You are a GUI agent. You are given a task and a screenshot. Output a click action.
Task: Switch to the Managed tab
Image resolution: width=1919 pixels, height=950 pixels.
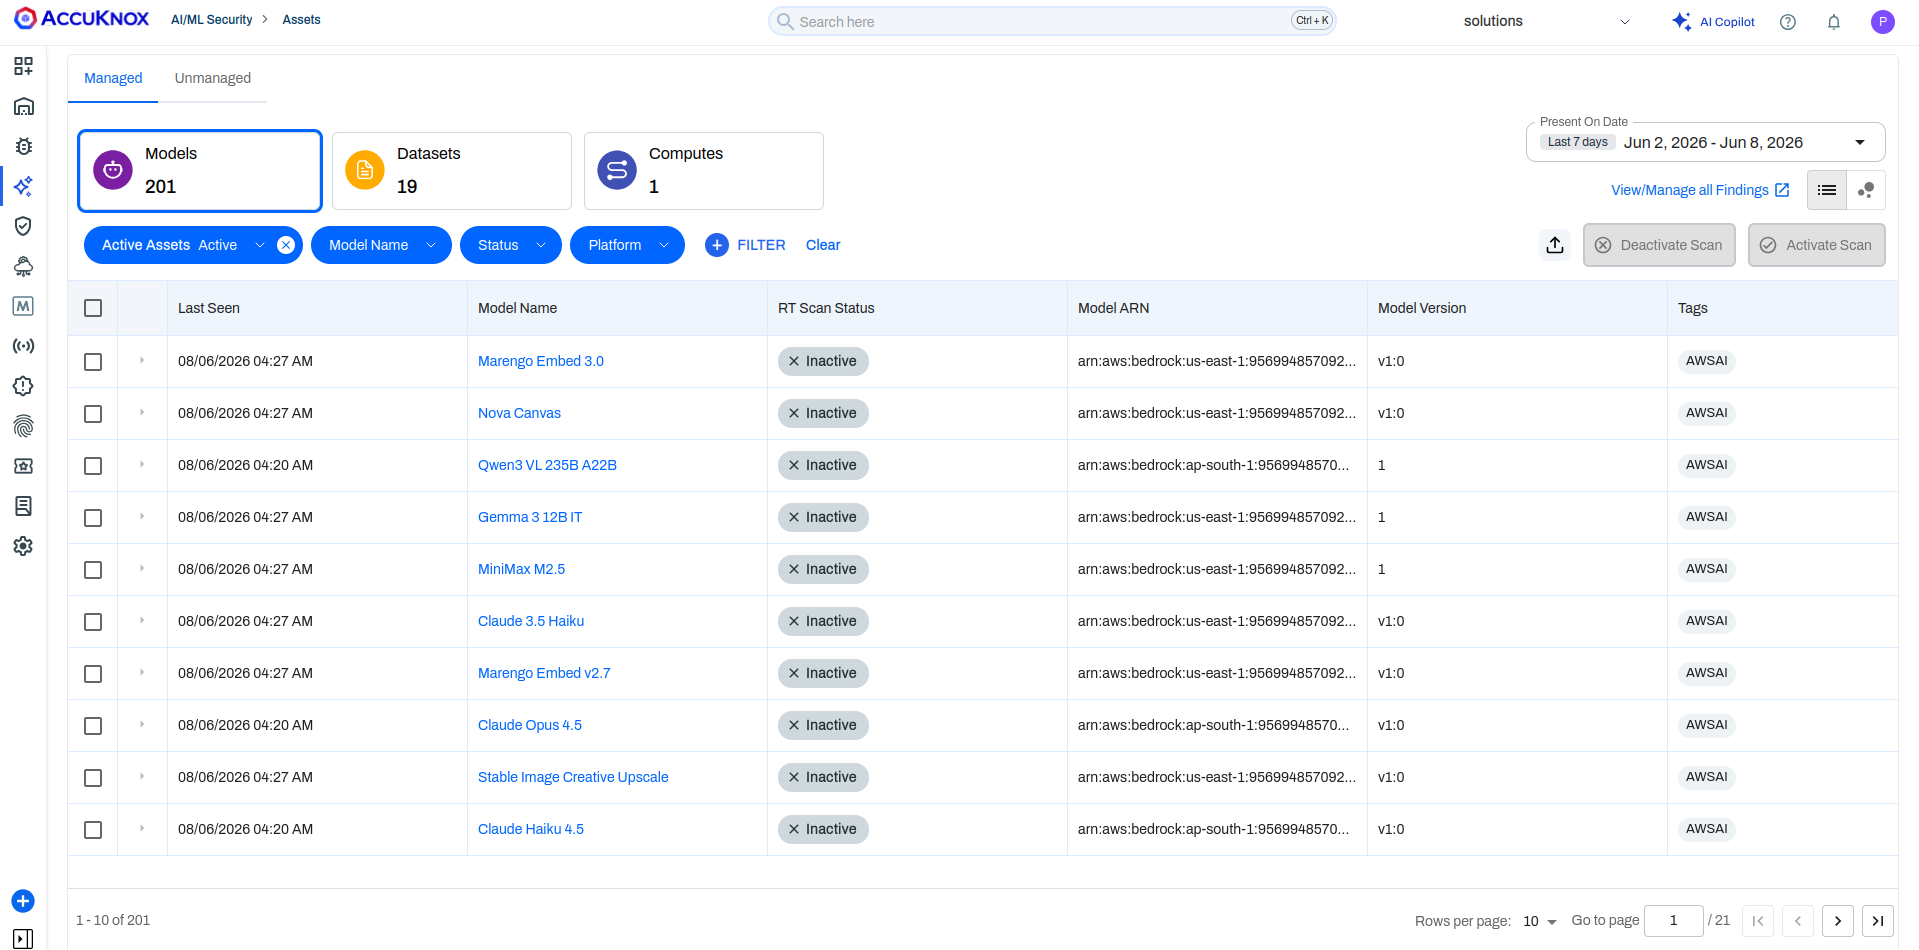pos(113,78)
